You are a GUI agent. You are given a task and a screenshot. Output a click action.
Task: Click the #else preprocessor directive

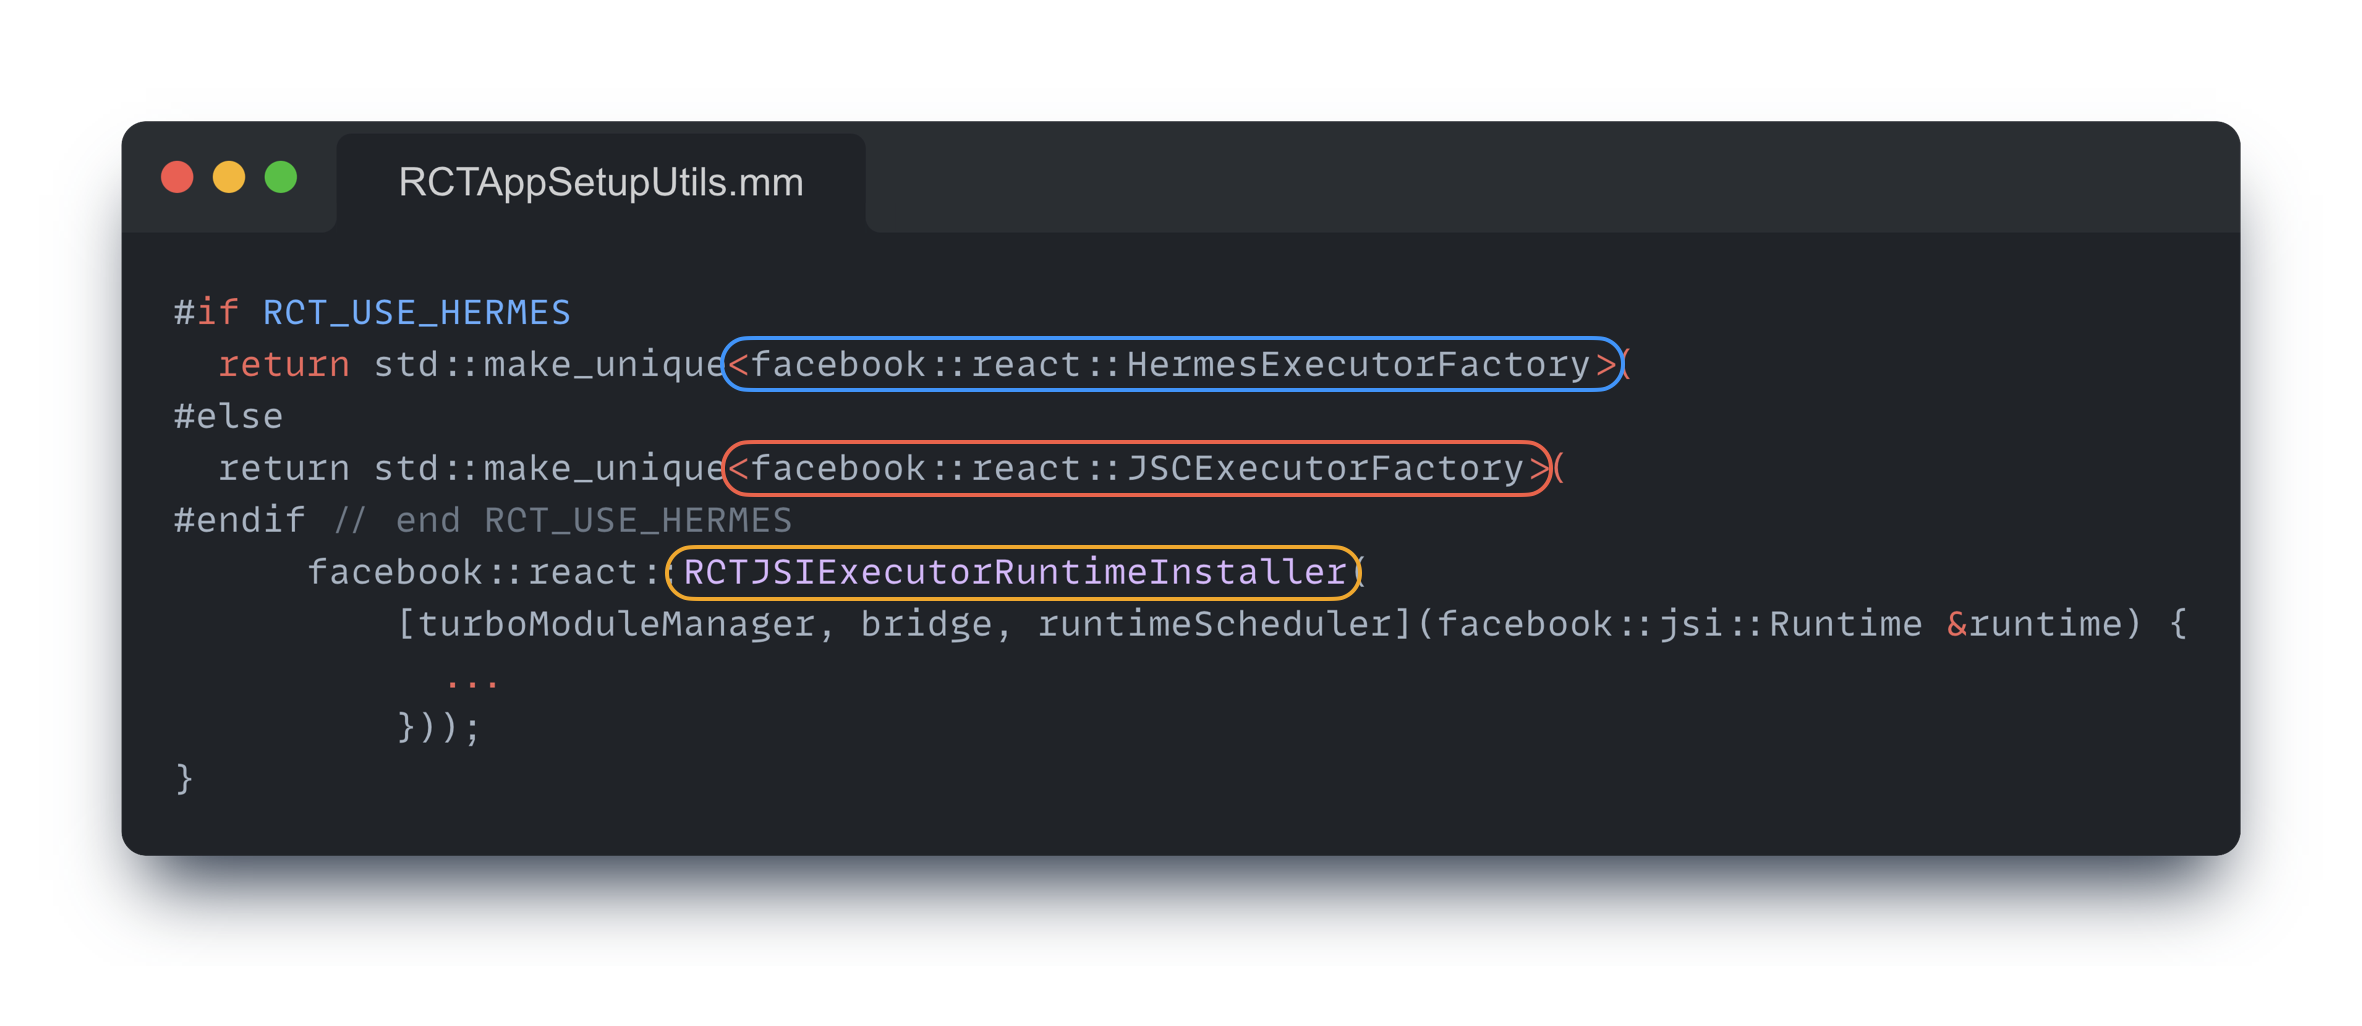(228, 416)
